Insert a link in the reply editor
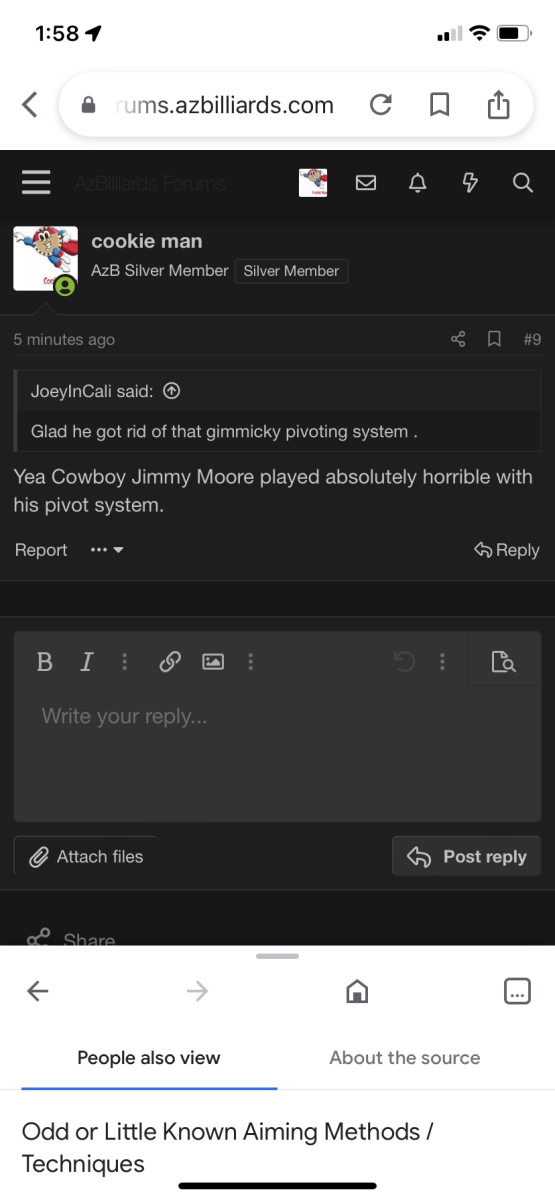 [x=170, y=661]
